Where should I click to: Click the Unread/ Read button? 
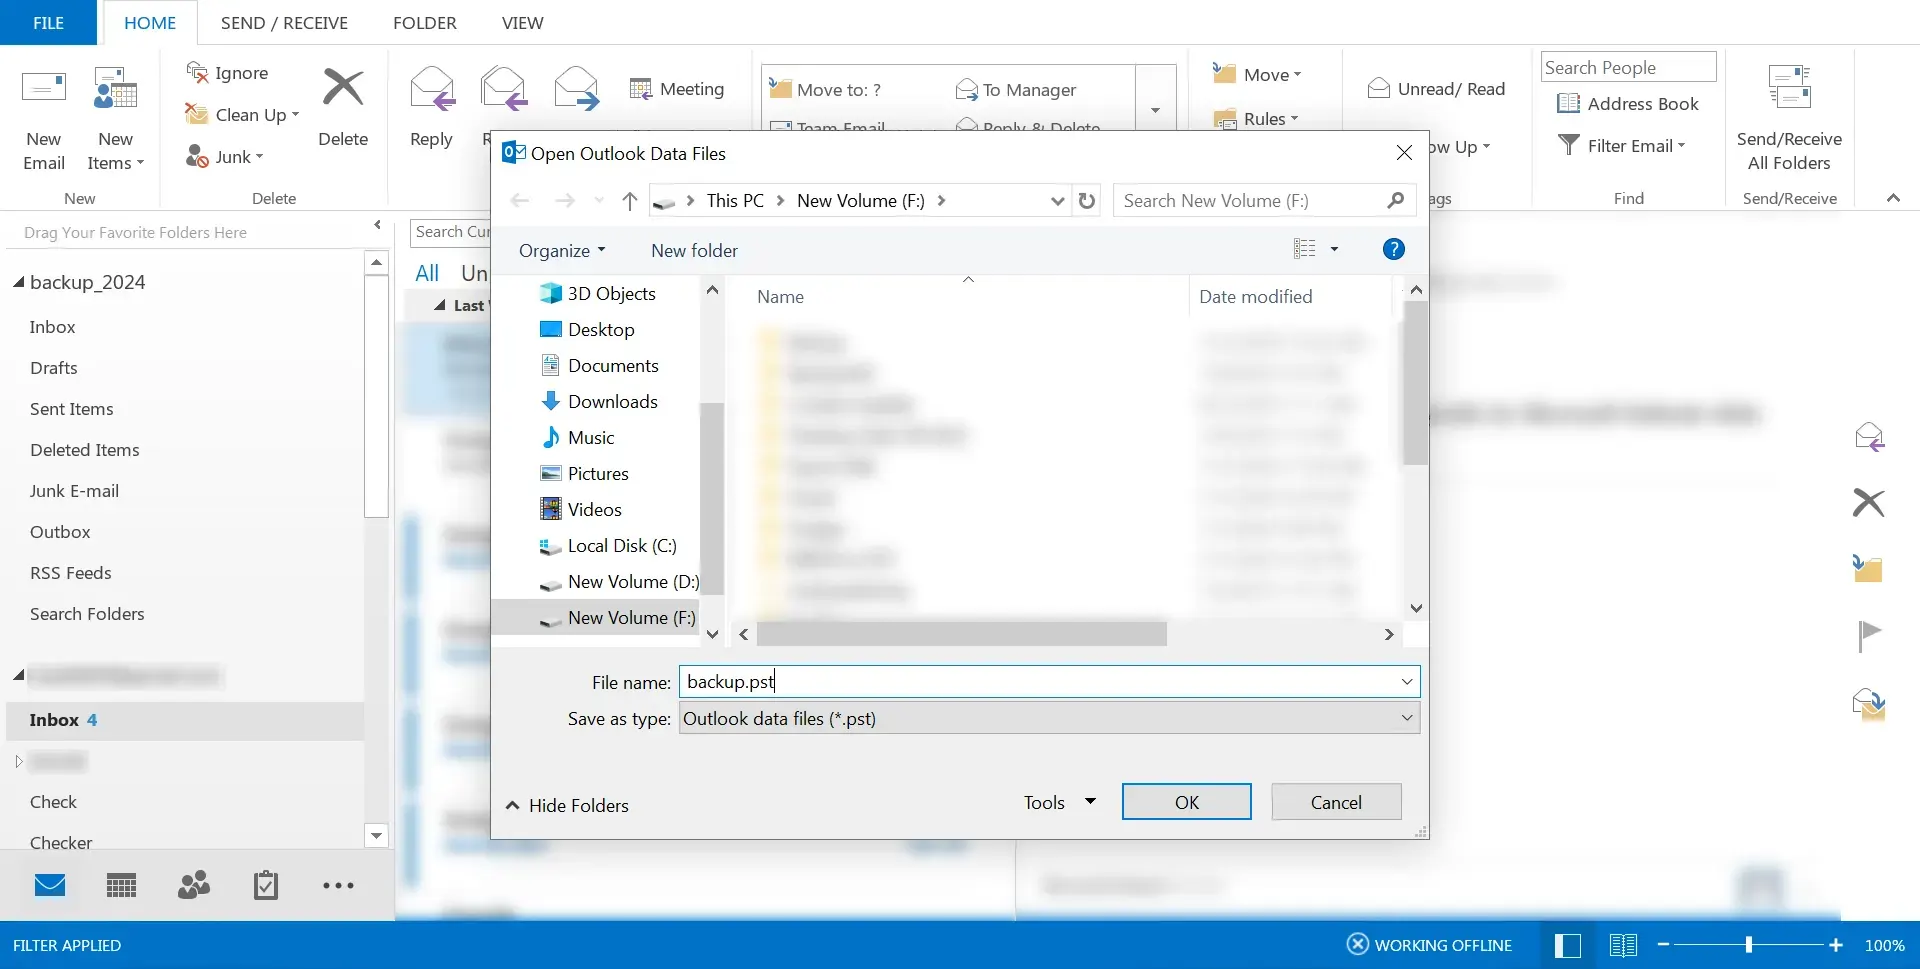[1436, 88]
